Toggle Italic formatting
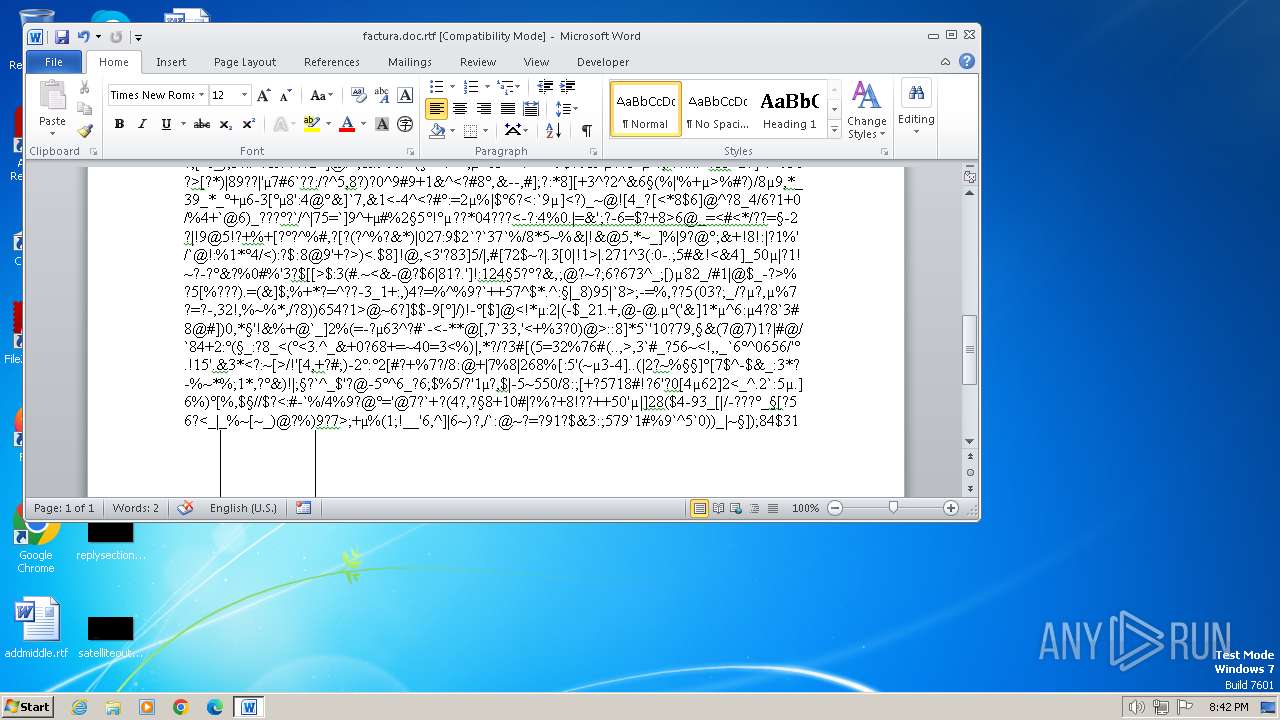This screenshot has width=1280, height=720. pyautogui.click(x=142, y=124)
